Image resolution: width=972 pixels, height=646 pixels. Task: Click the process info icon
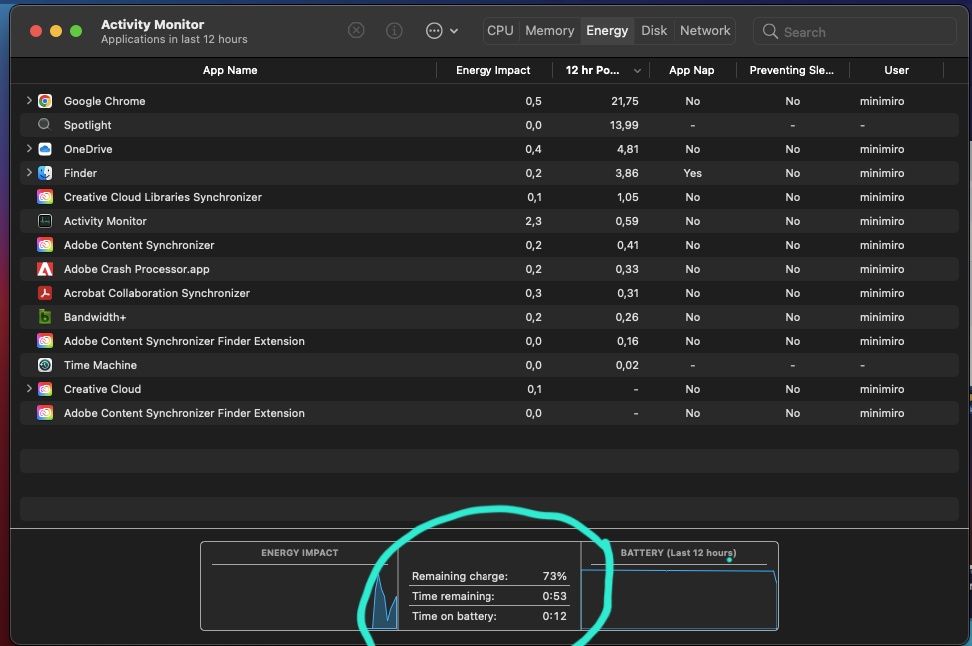pyautogui.click(x=394, y=31)
